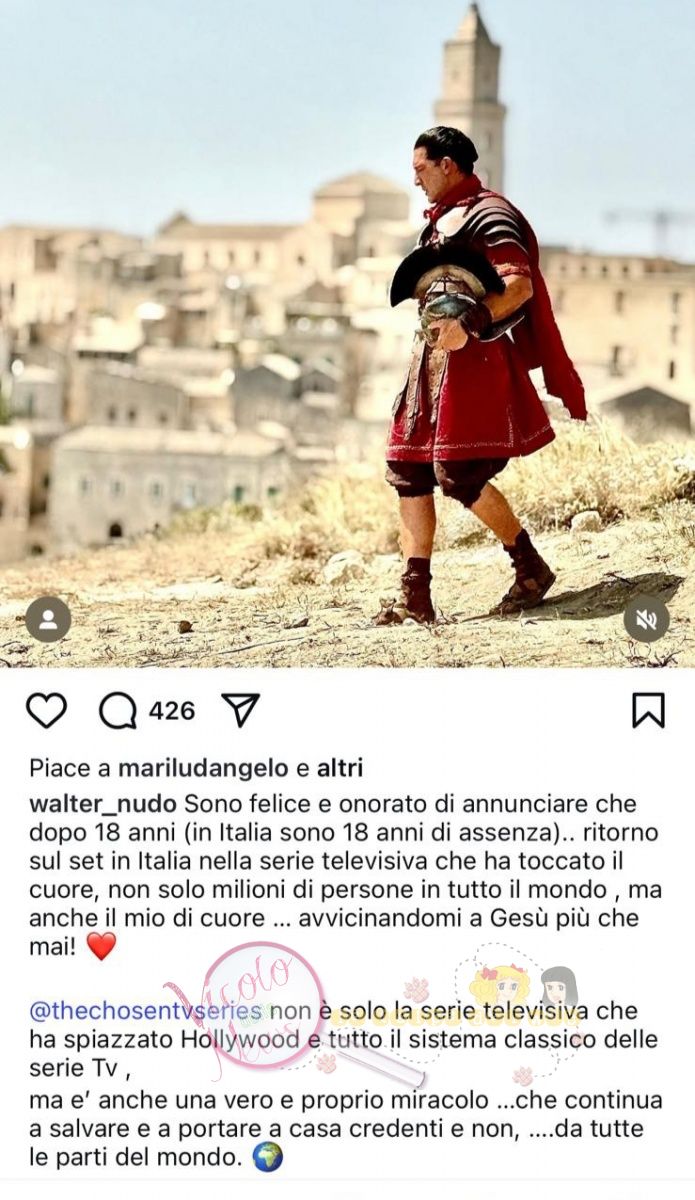This screenshot has width=695, height=1200.
Task: Open comments via the speech bubble icon
Action: (117, 711)
